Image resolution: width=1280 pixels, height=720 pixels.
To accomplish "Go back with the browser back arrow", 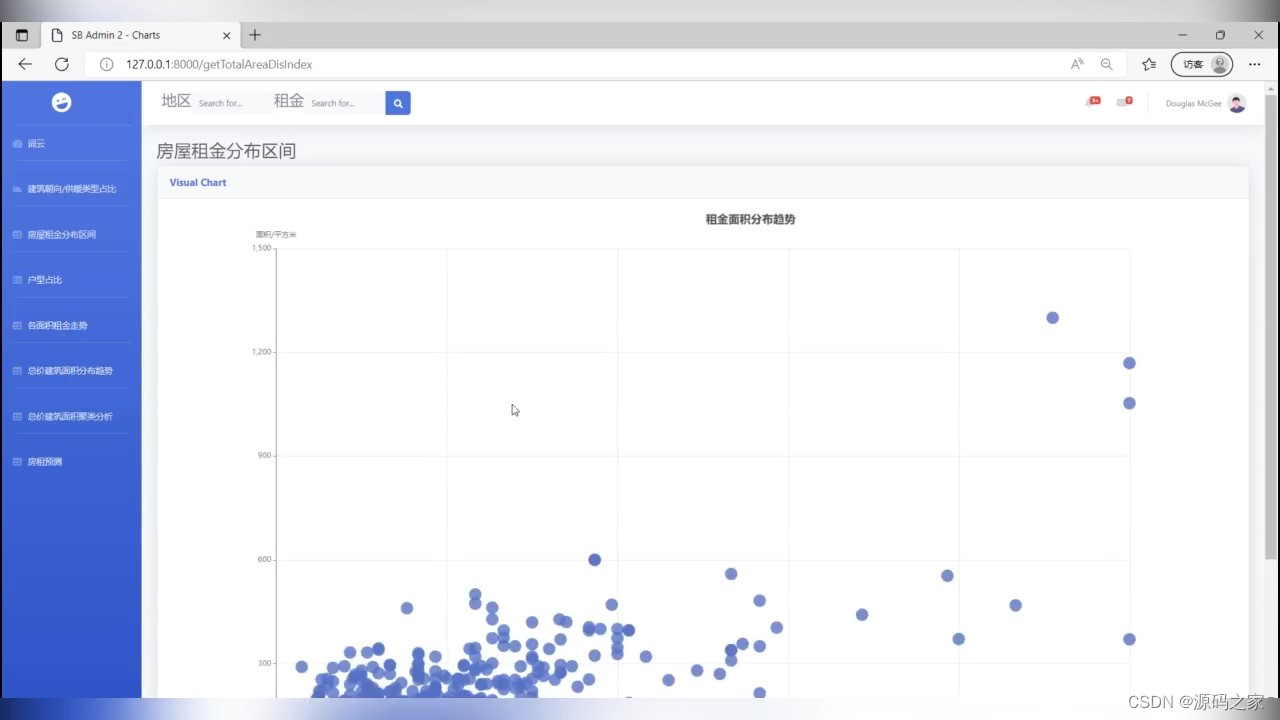I will tap(25, 64).
